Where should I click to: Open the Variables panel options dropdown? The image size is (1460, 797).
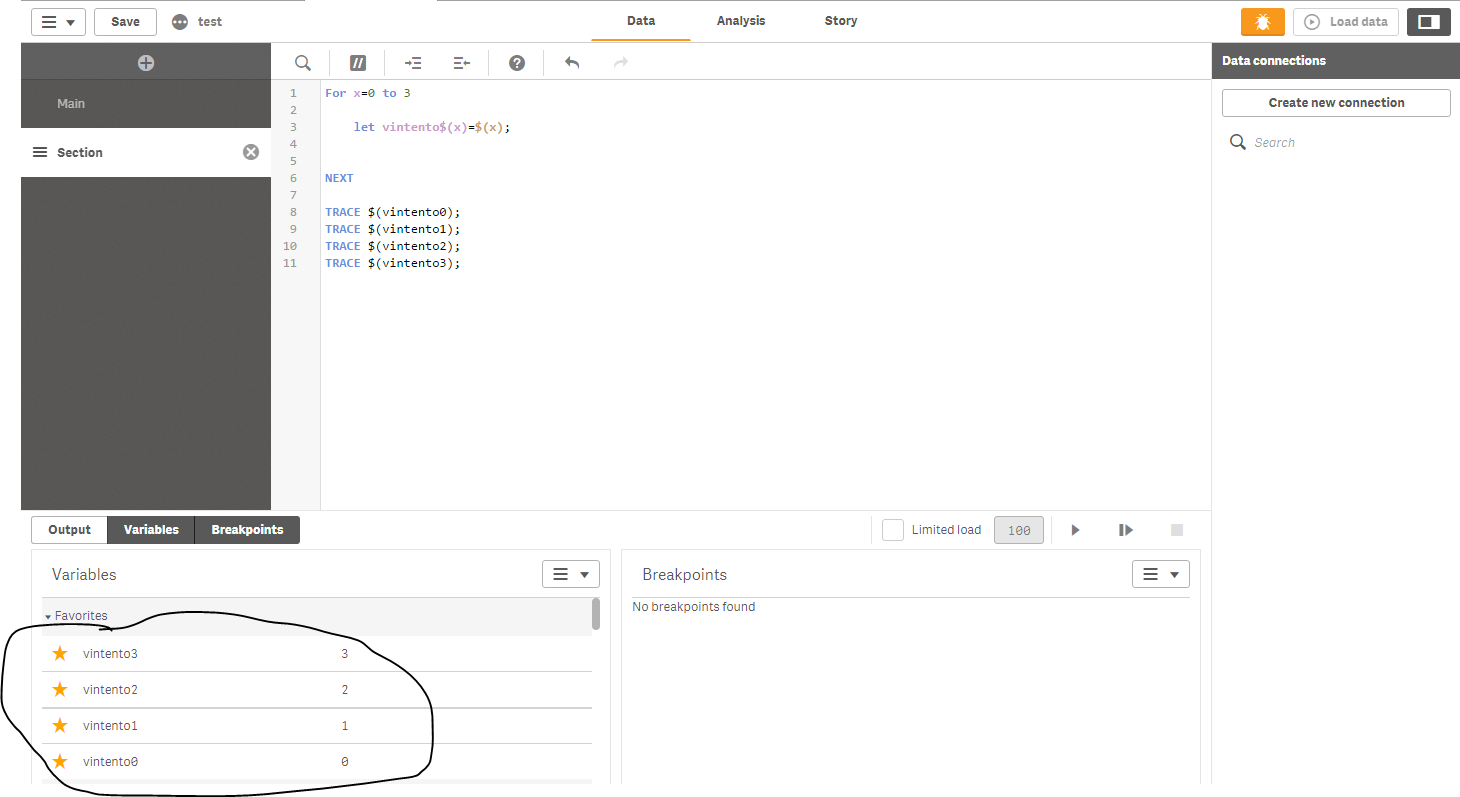pos(570,574)
